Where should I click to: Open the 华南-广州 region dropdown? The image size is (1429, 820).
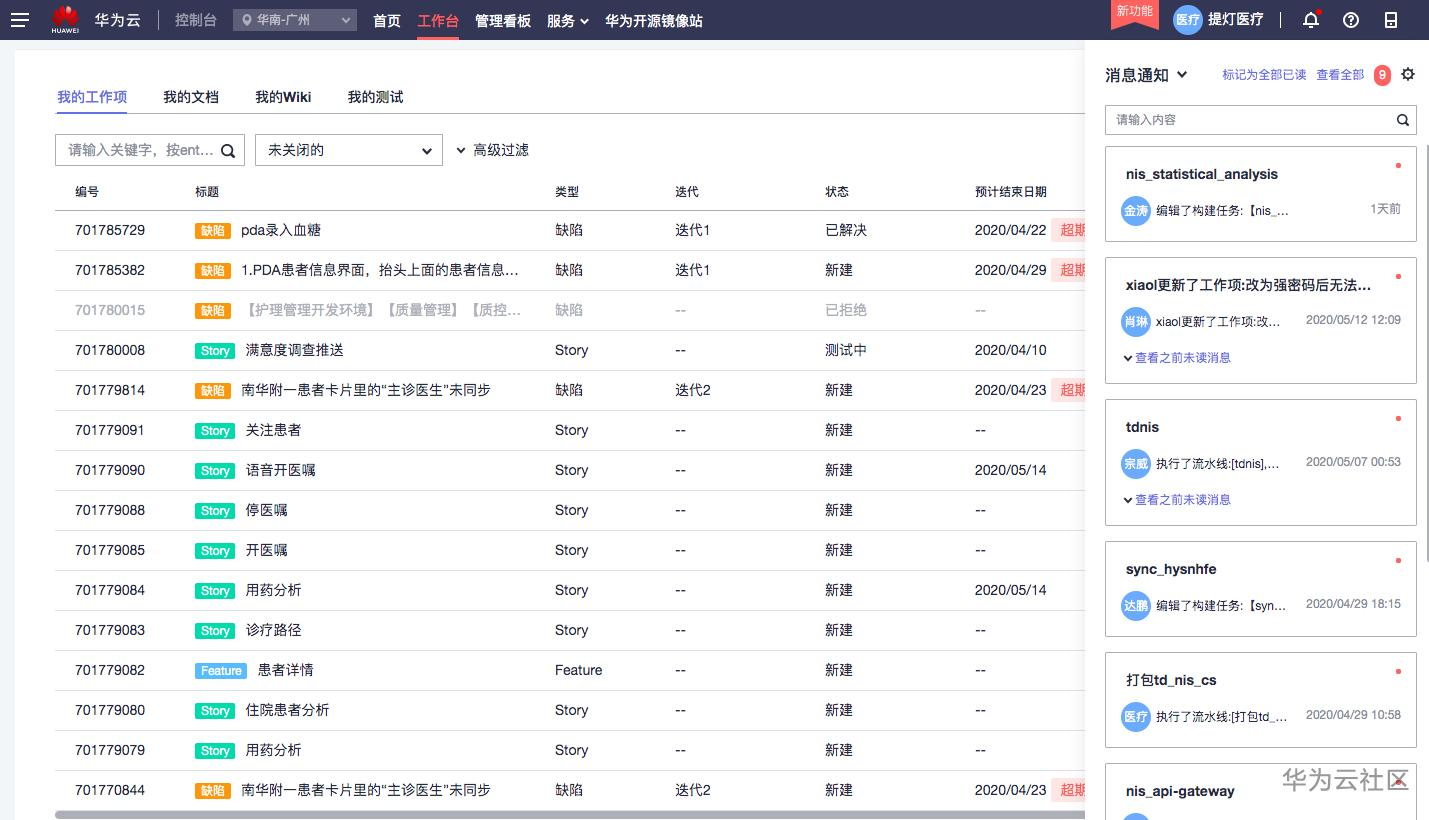[x=295, y=20]
